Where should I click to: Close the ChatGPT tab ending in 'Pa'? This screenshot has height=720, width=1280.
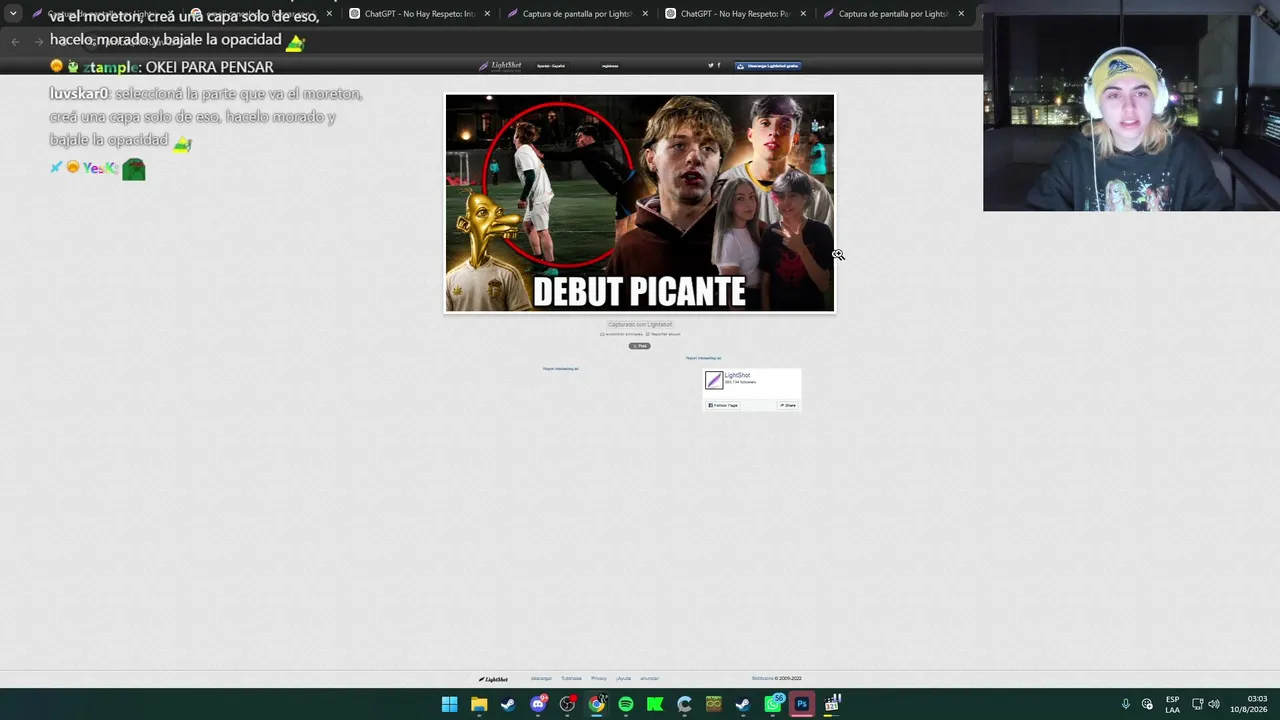pos(803,14)
